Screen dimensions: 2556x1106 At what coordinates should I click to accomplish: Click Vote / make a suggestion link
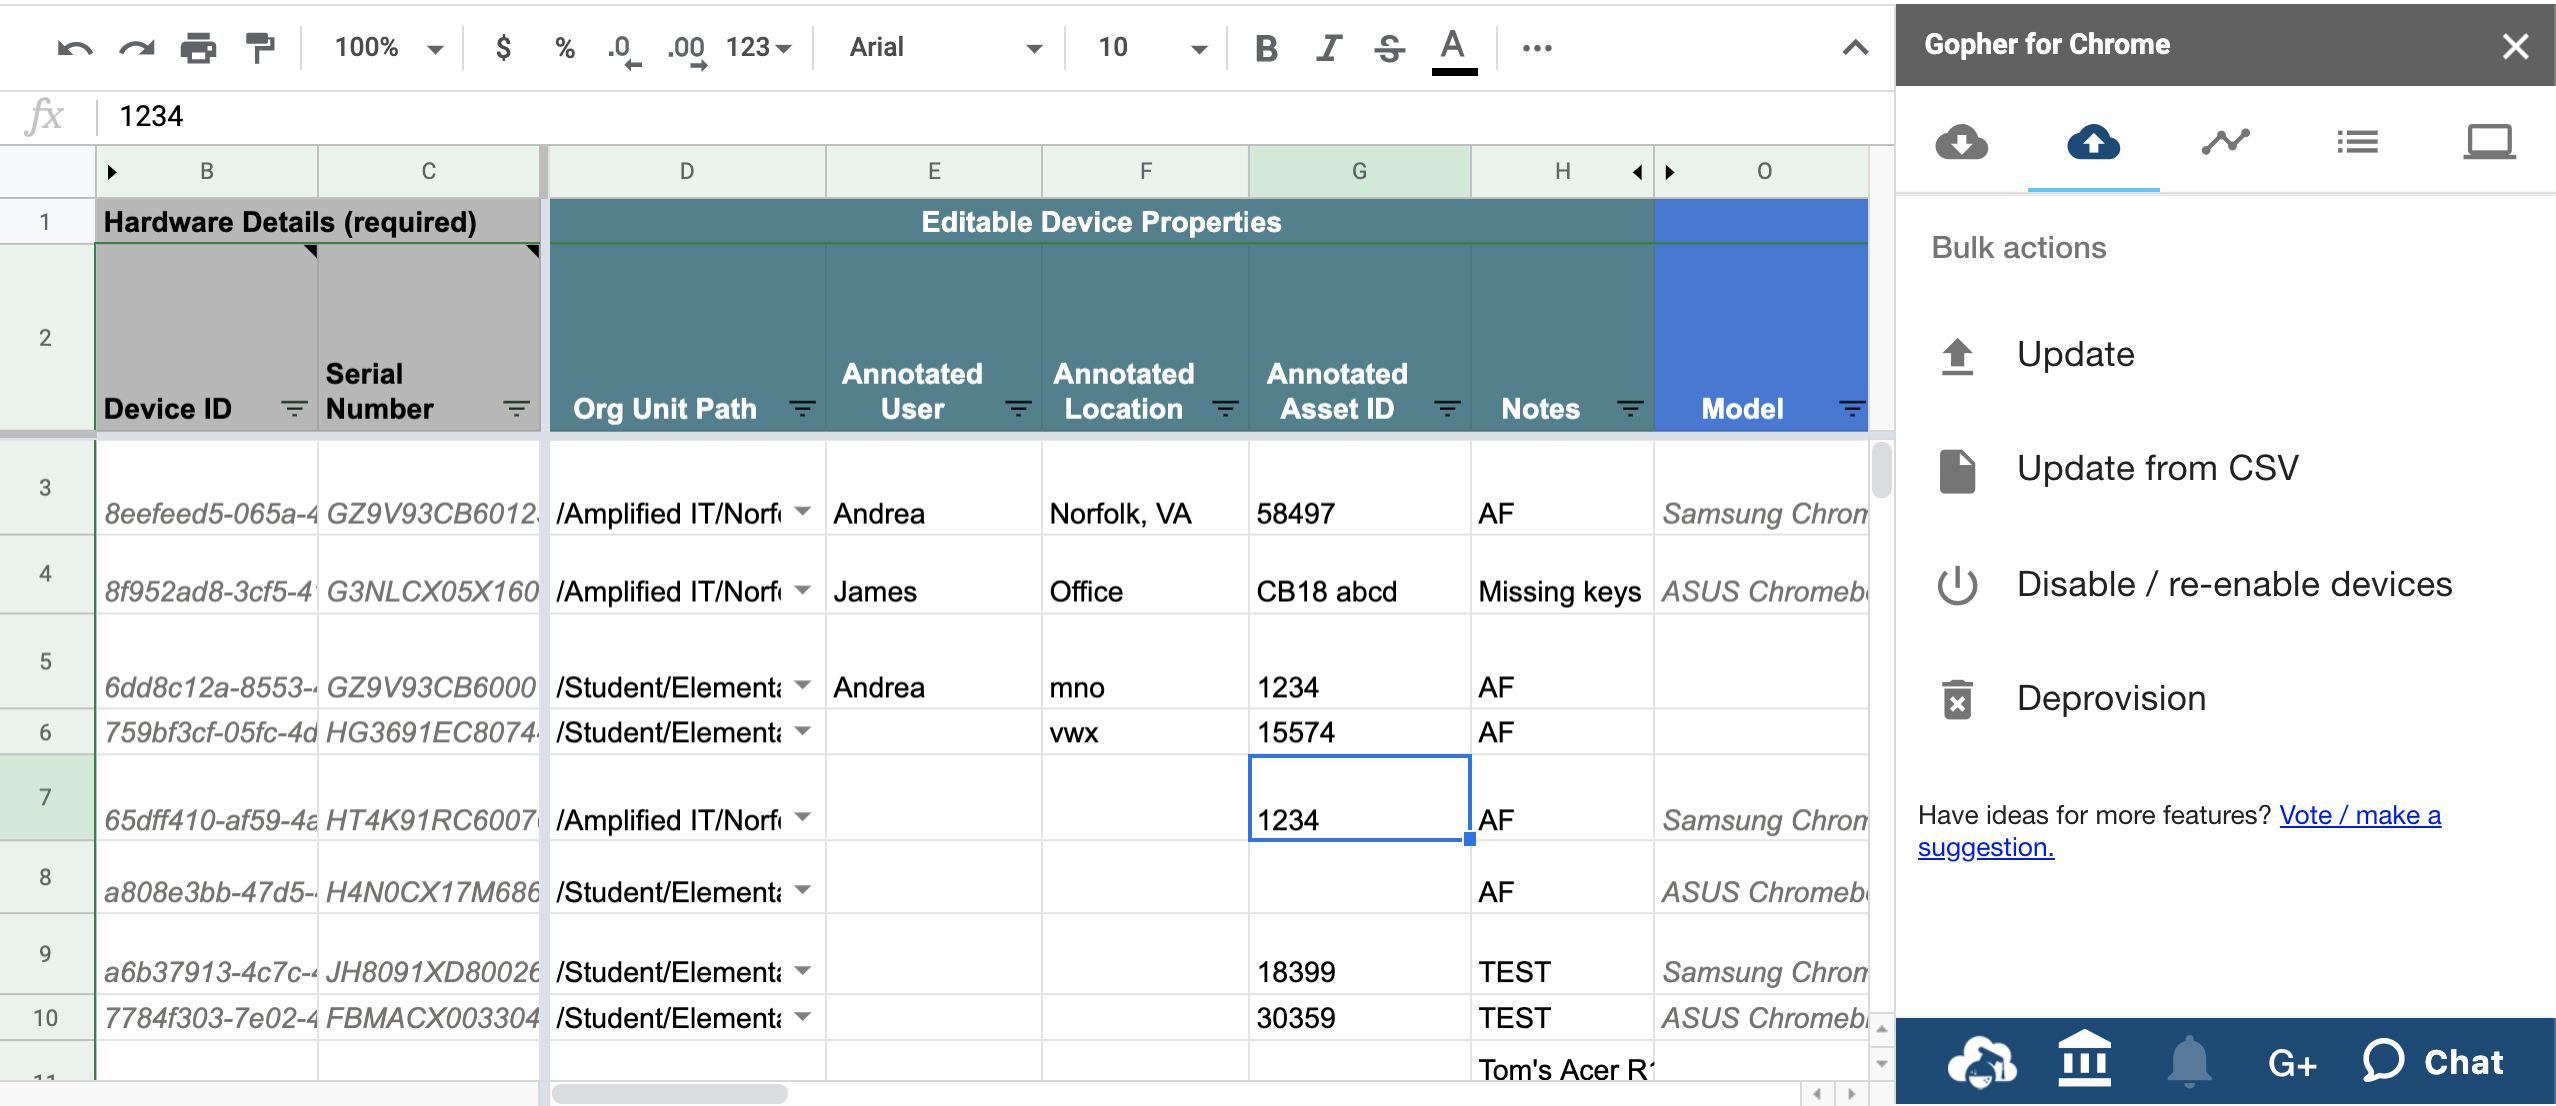pos(2359,816)
